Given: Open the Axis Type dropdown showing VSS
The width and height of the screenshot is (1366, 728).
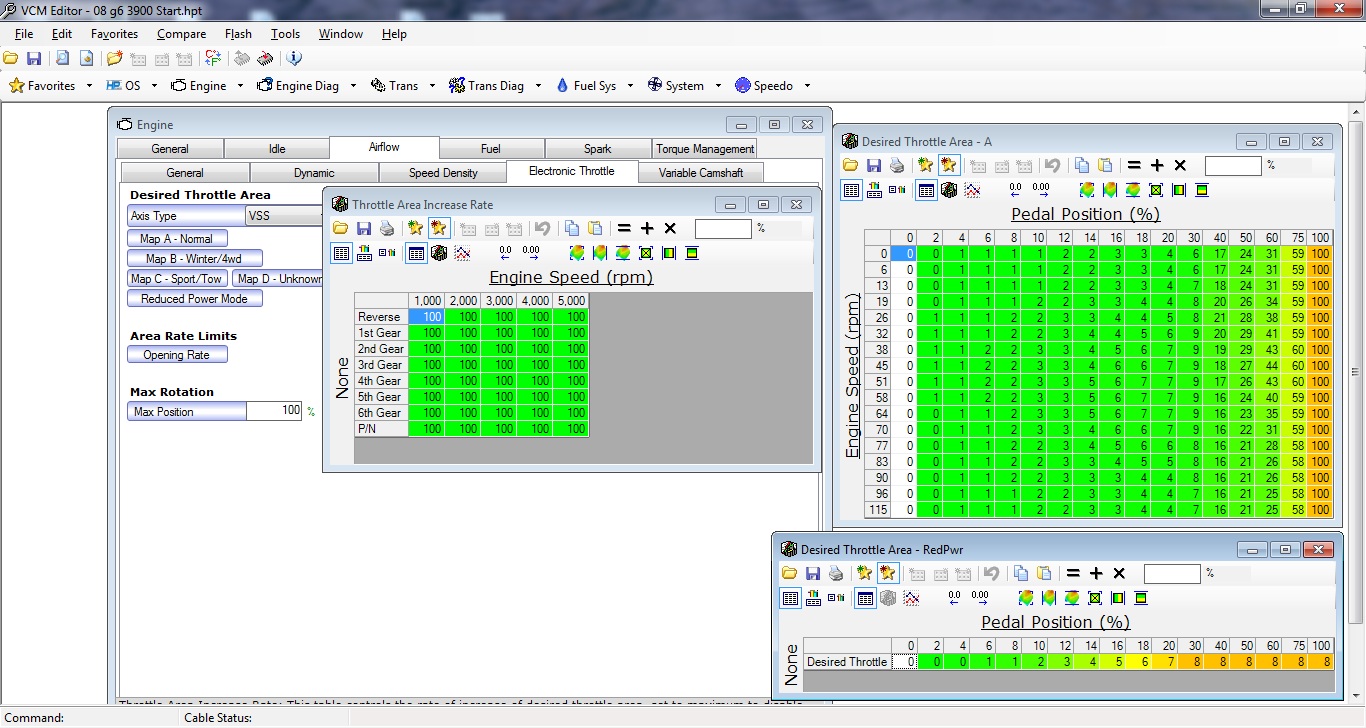Looking at the screenshot, I should tap(285, 216).
